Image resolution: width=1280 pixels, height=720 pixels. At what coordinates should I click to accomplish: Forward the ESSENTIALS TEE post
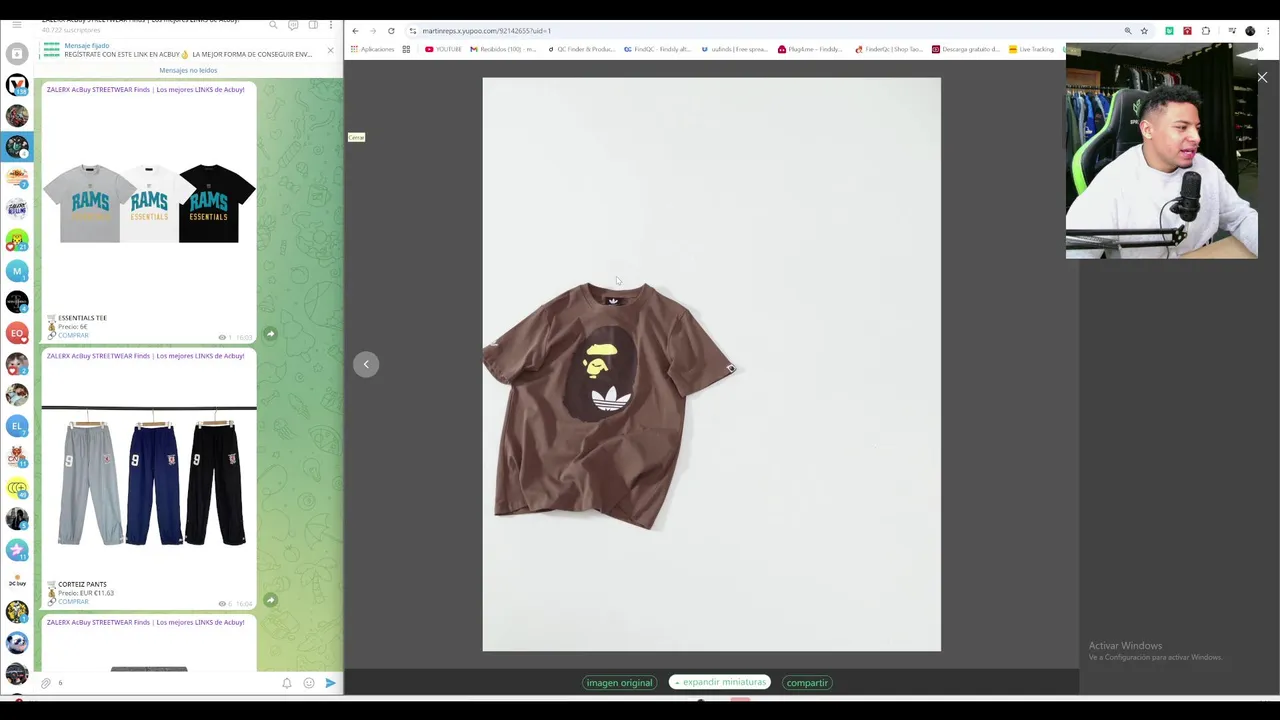click(x=270, y=333)
